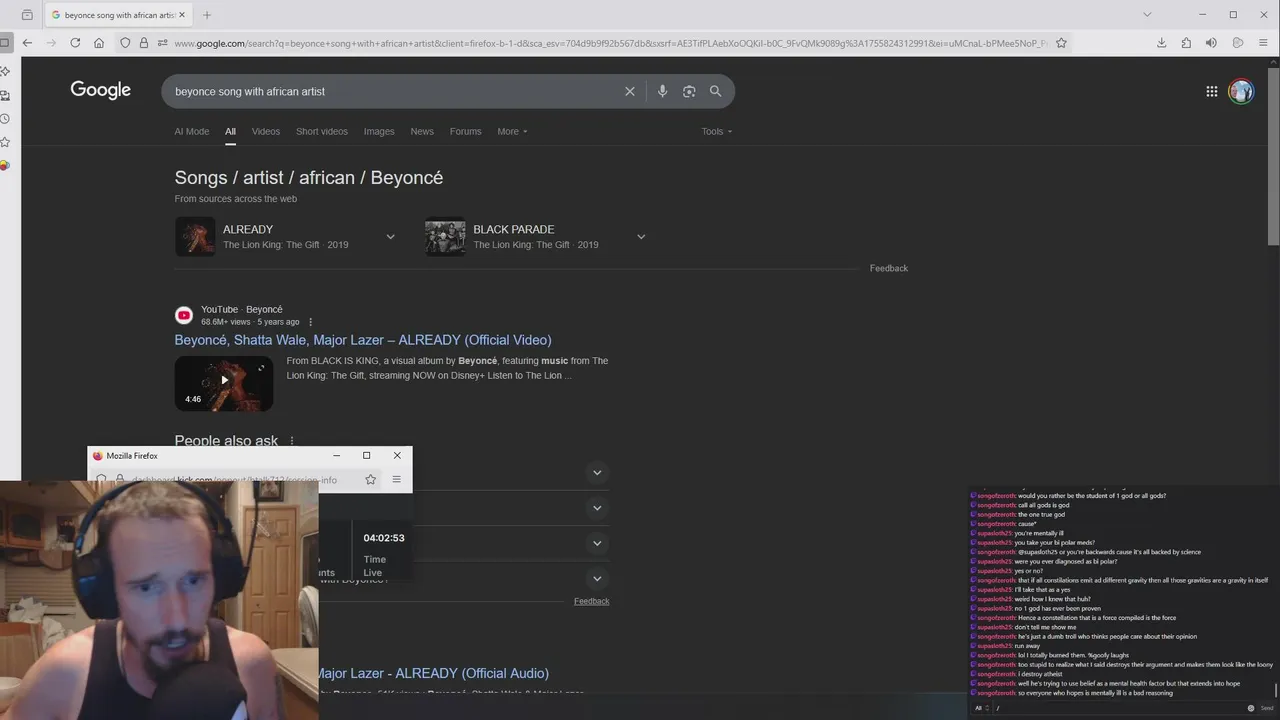
Task: Switch to Short videos tab
Action: pos(322,131)
